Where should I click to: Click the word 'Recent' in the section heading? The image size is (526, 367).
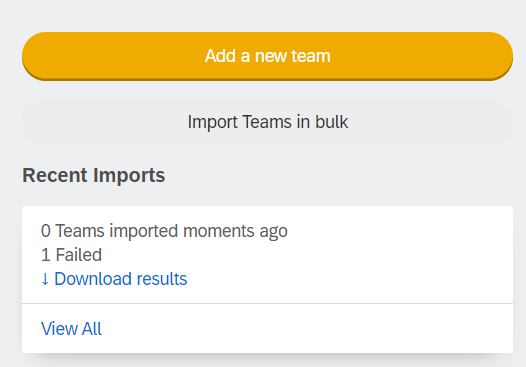[x=55, y=175]
